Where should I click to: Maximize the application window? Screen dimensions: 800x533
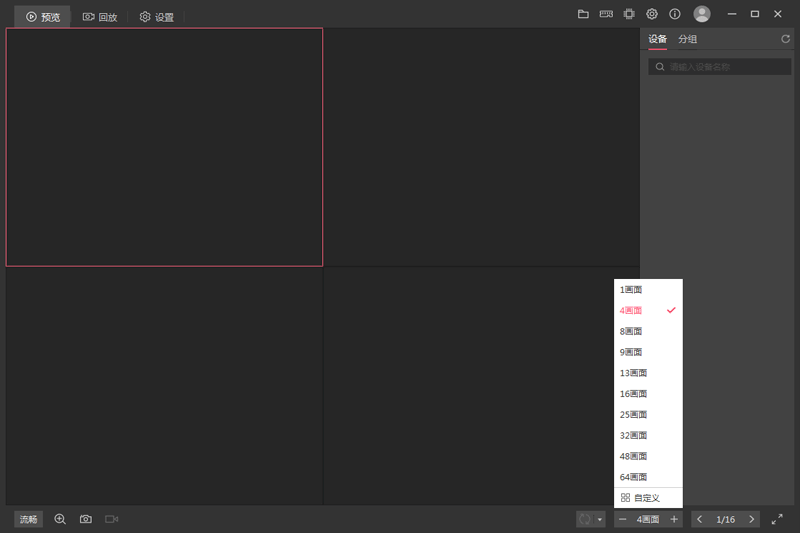[x=755, y=14]
